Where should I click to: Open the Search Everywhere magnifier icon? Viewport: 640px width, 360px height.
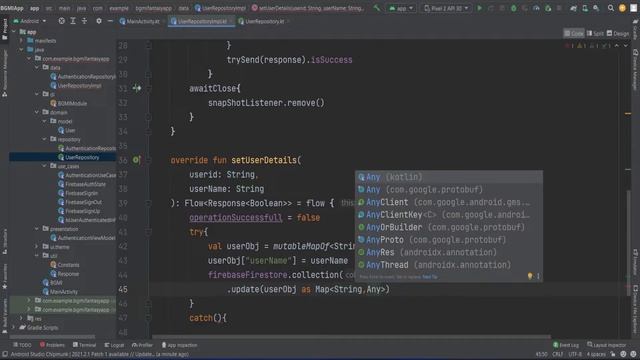611,8
